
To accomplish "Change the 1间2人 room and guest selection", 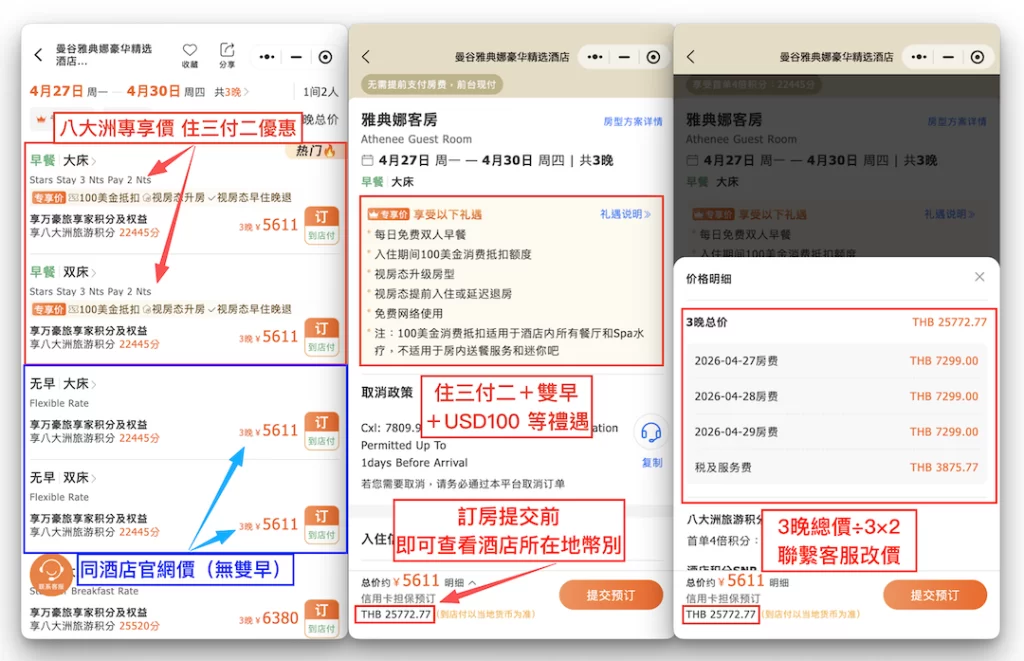I will coord(320,92).
